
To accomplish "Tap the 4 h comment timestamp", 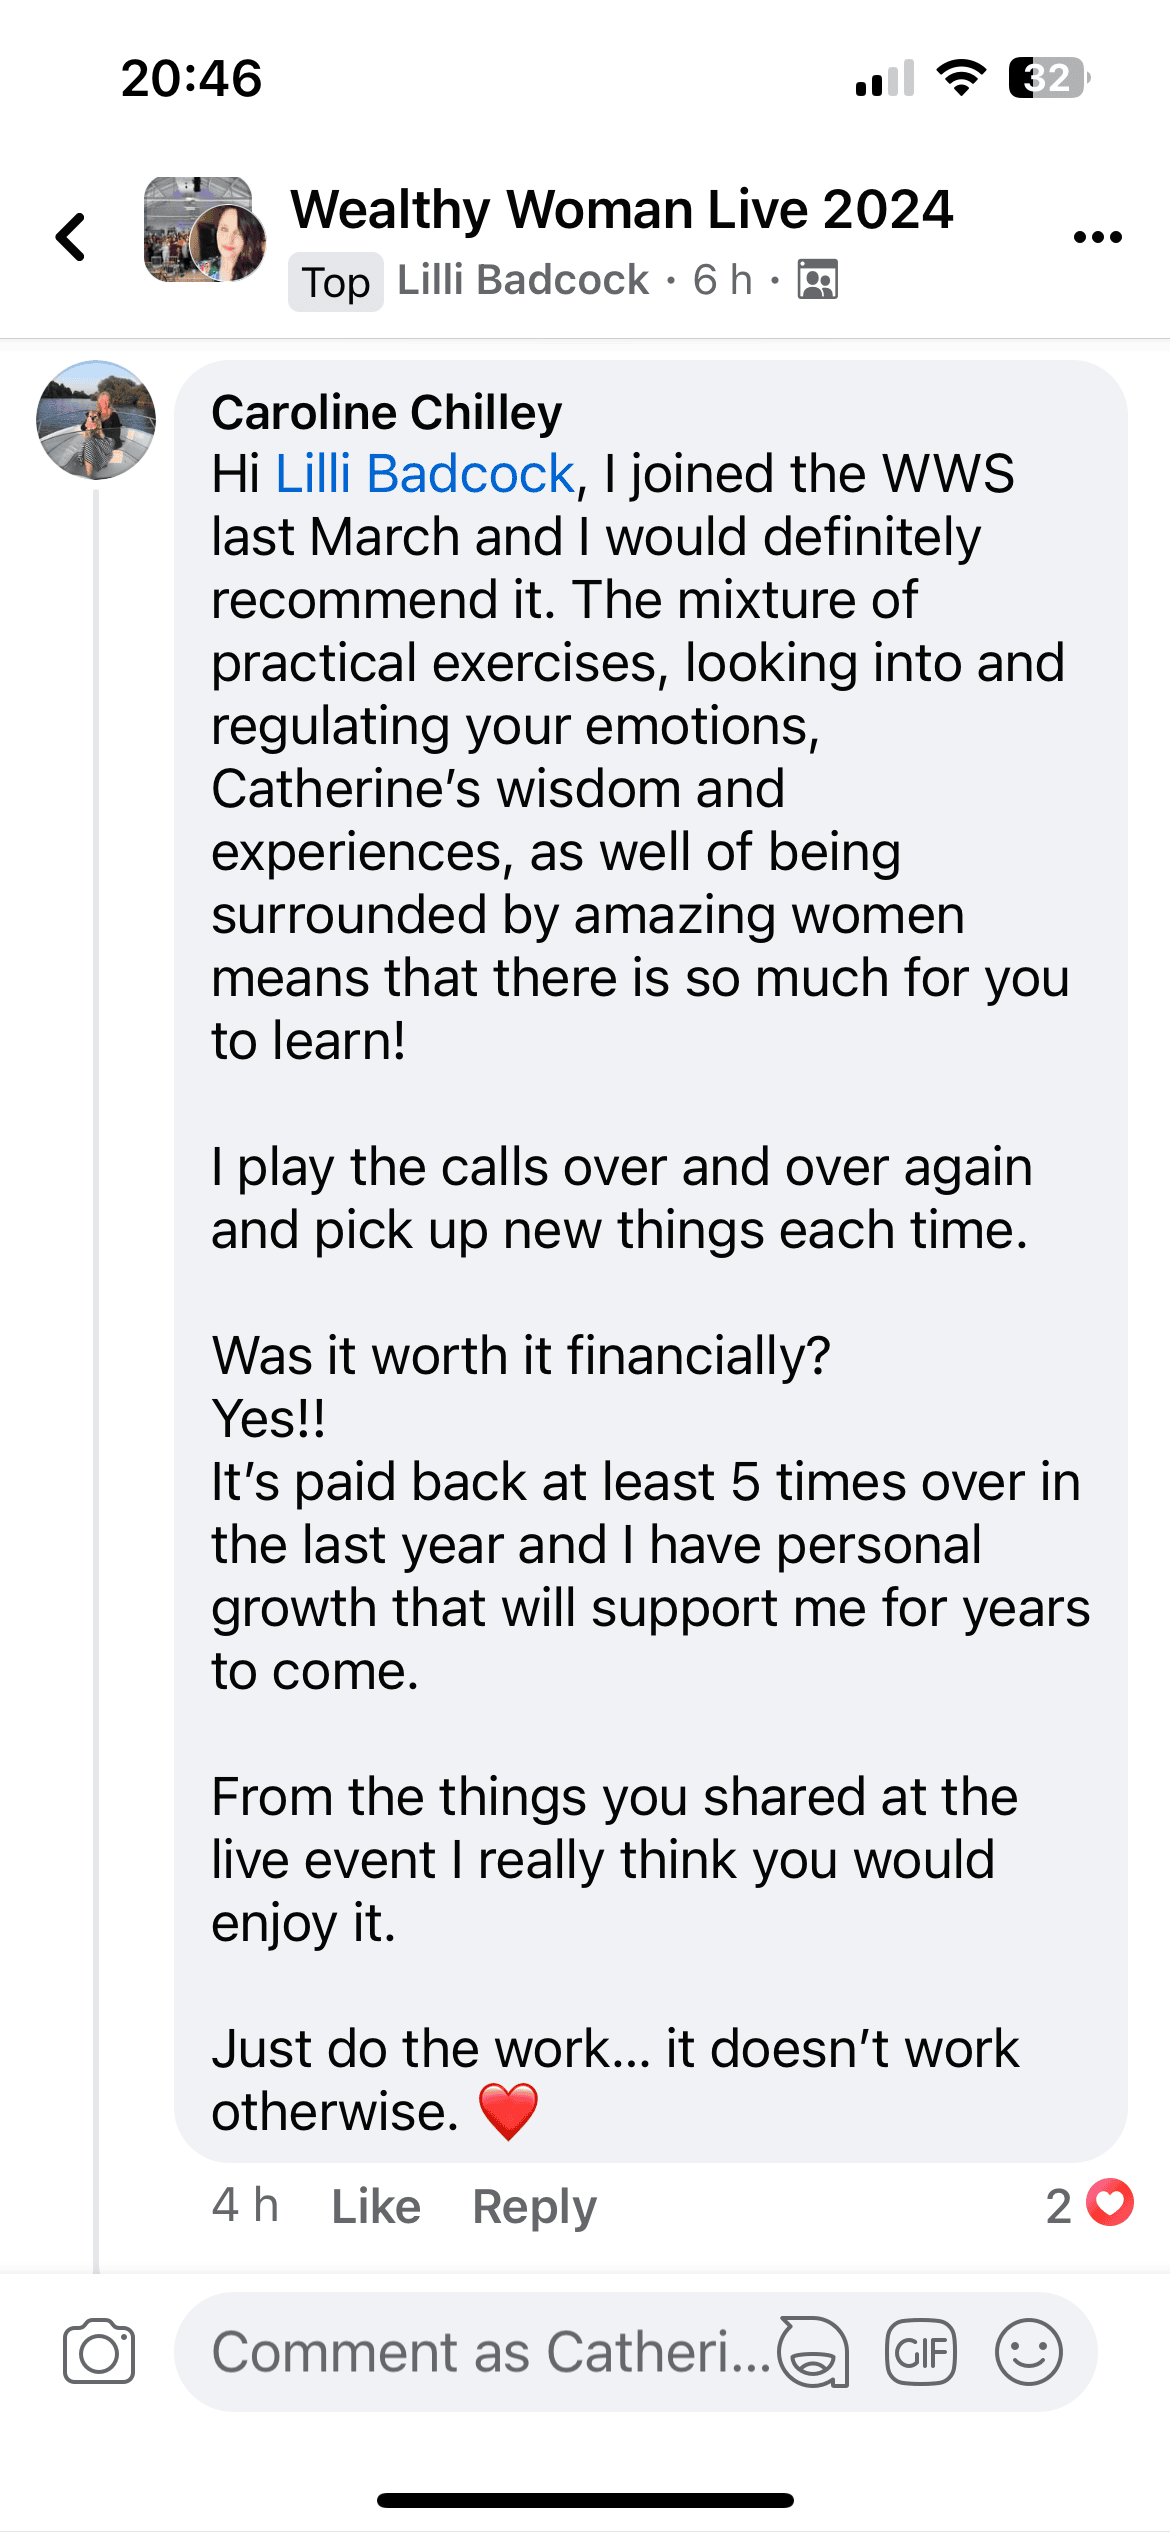I will click(245, 2206).
